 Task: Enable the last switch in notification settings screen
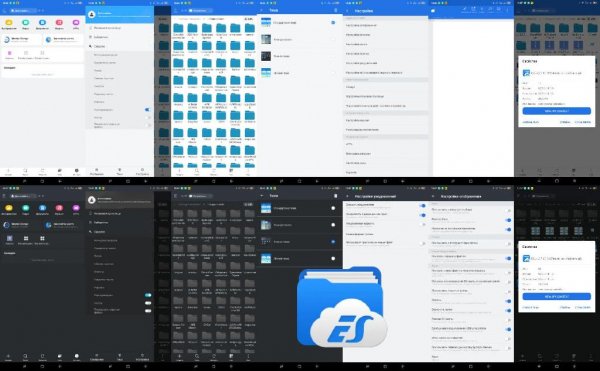point(422,243)
